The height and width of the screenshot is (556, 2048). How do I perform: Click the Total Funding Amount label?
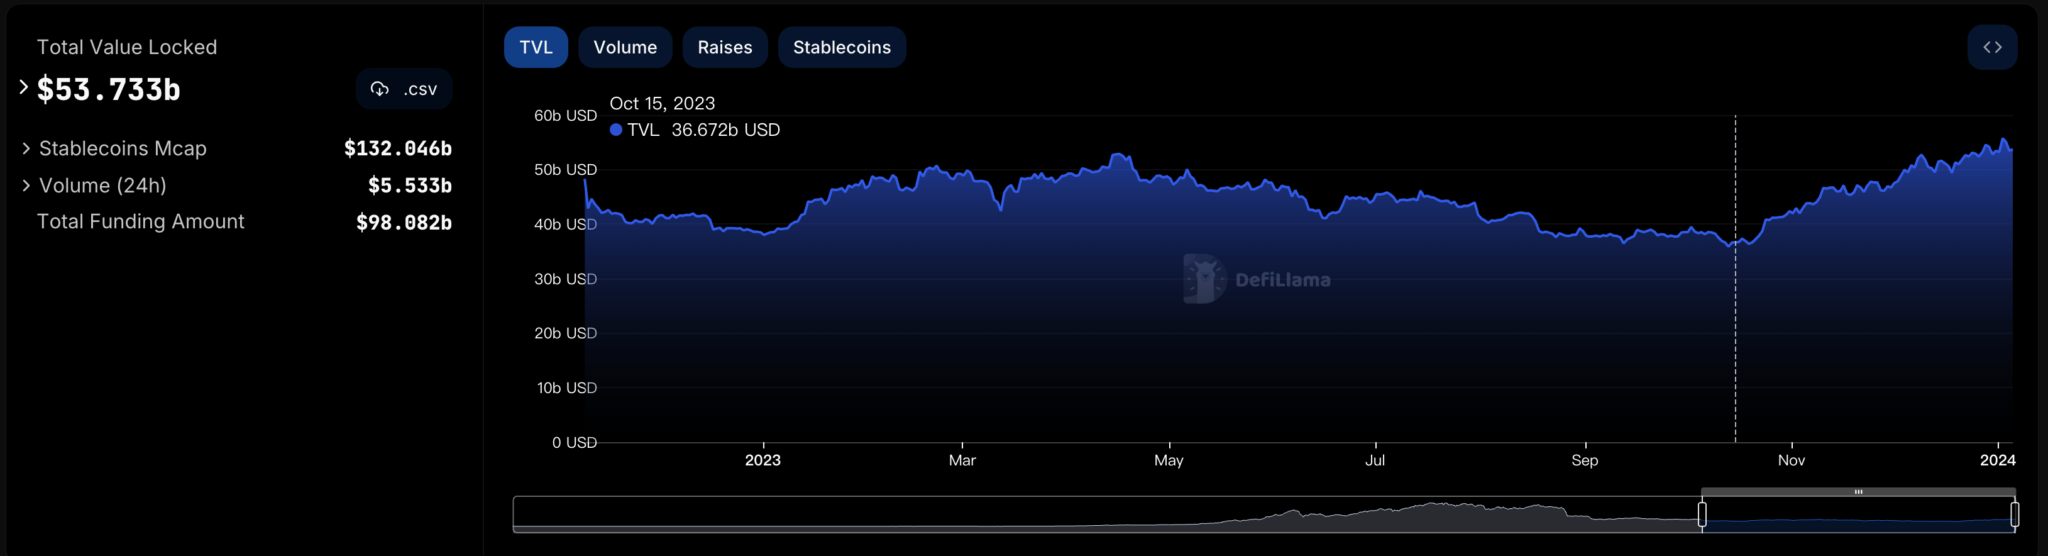click(141, 221)
